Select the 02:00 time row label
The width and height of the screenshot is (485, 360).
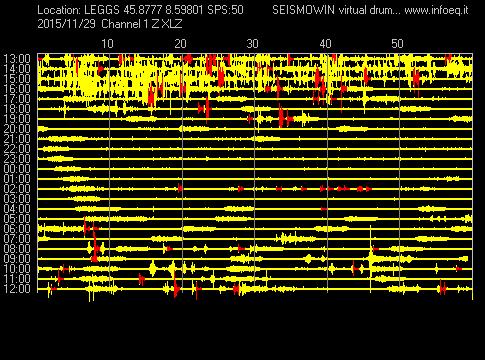point(17,189)
